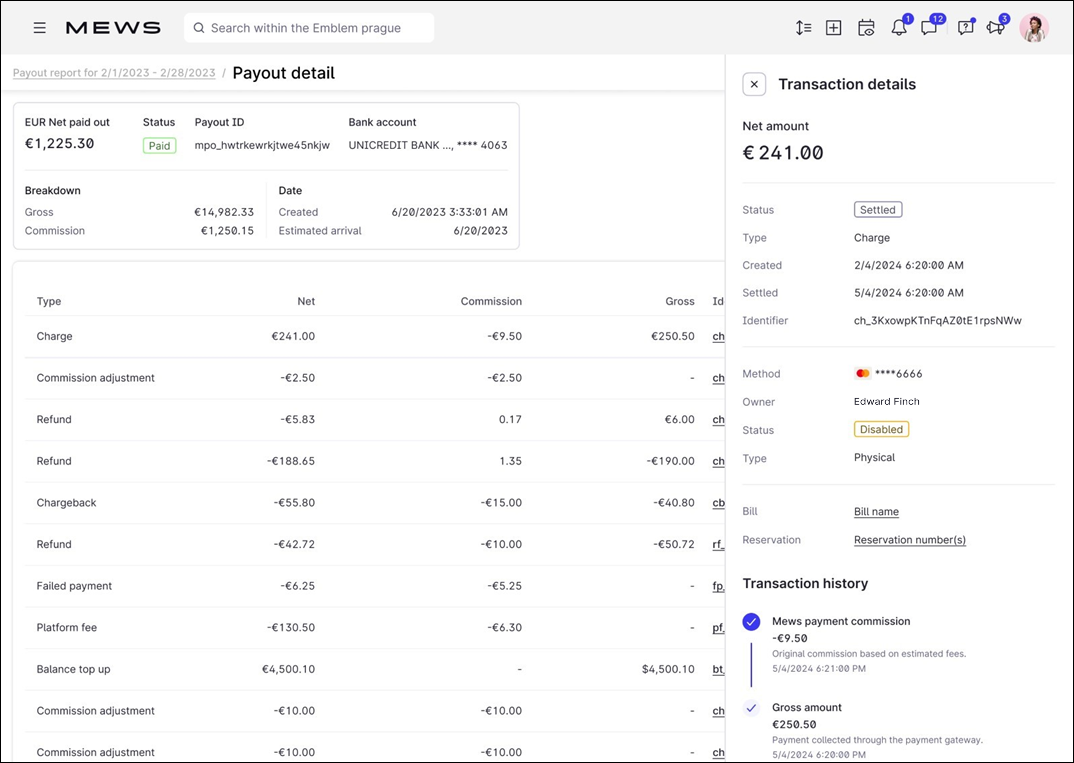Click the Paid status badge
The height and width of the screenshot is (763, 1074).
[x=160, y=145]
